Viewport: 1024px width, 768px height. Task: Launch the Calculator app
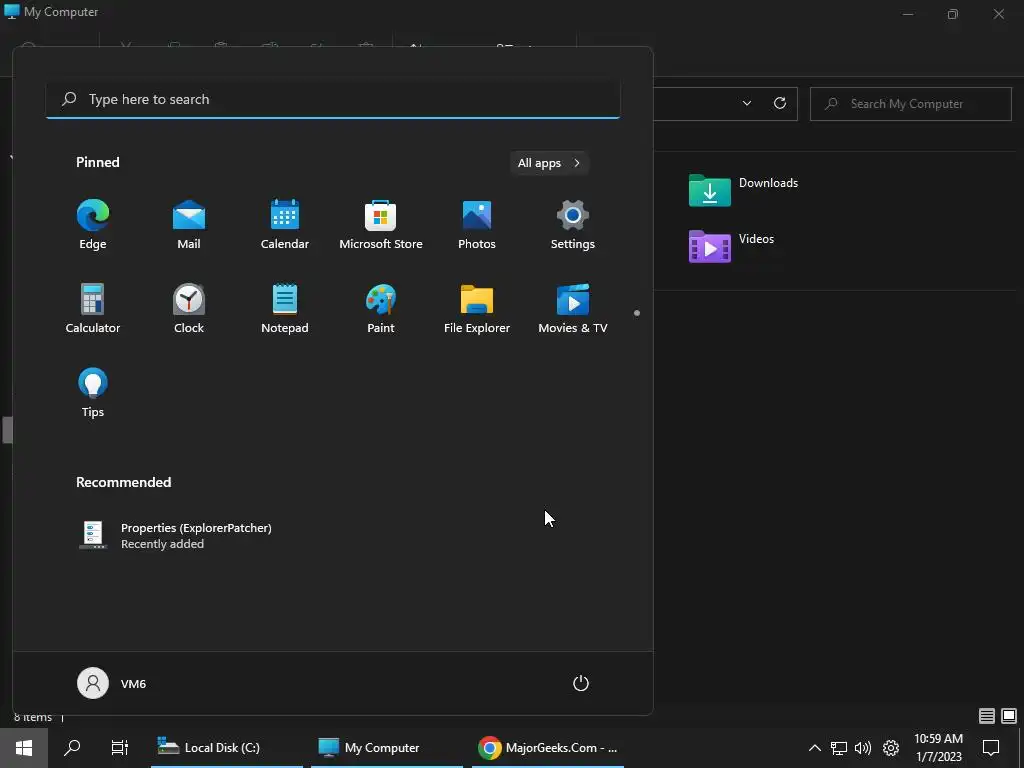93,309
